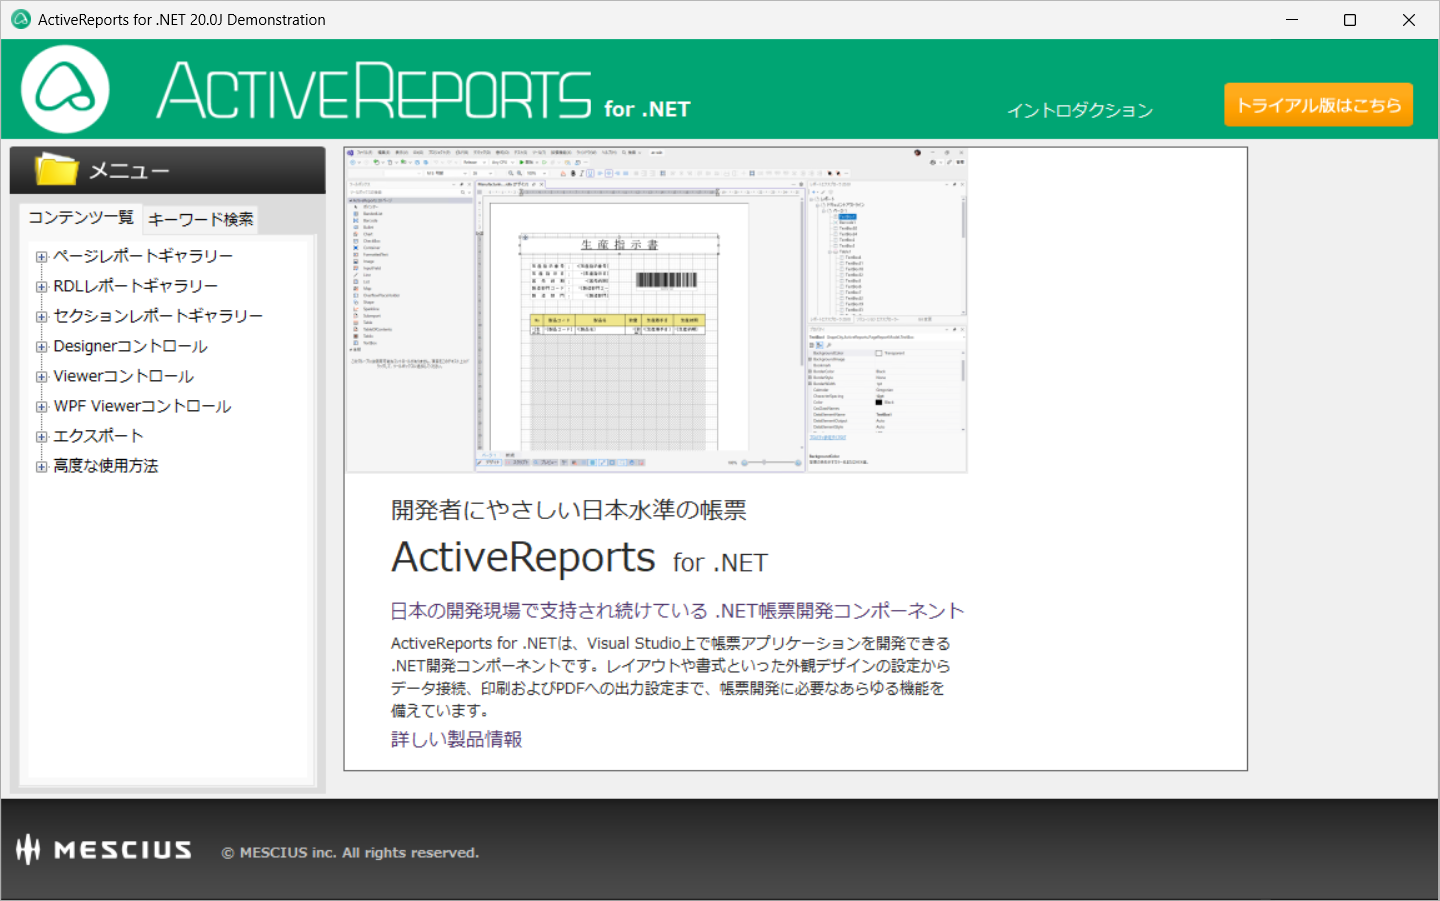Select セクションレポートギャラリー tree label
1440x901 pixels.
(158, 316)
